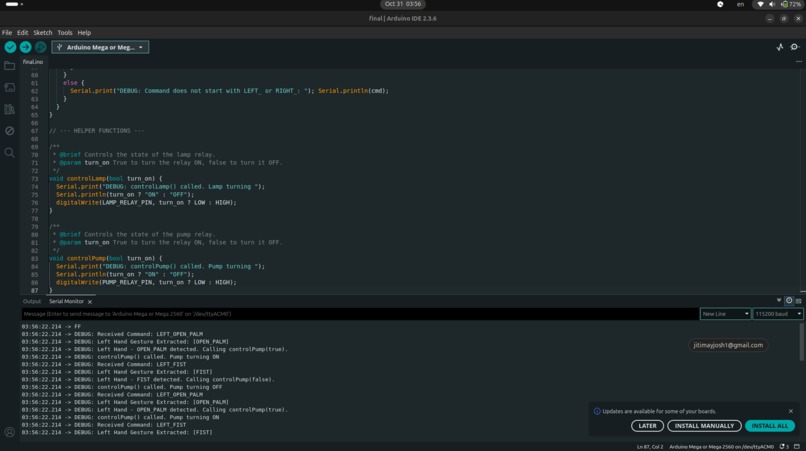Open the Sketch menu
The height and width of the screenshot is (451, 806).
pos(43,32)
